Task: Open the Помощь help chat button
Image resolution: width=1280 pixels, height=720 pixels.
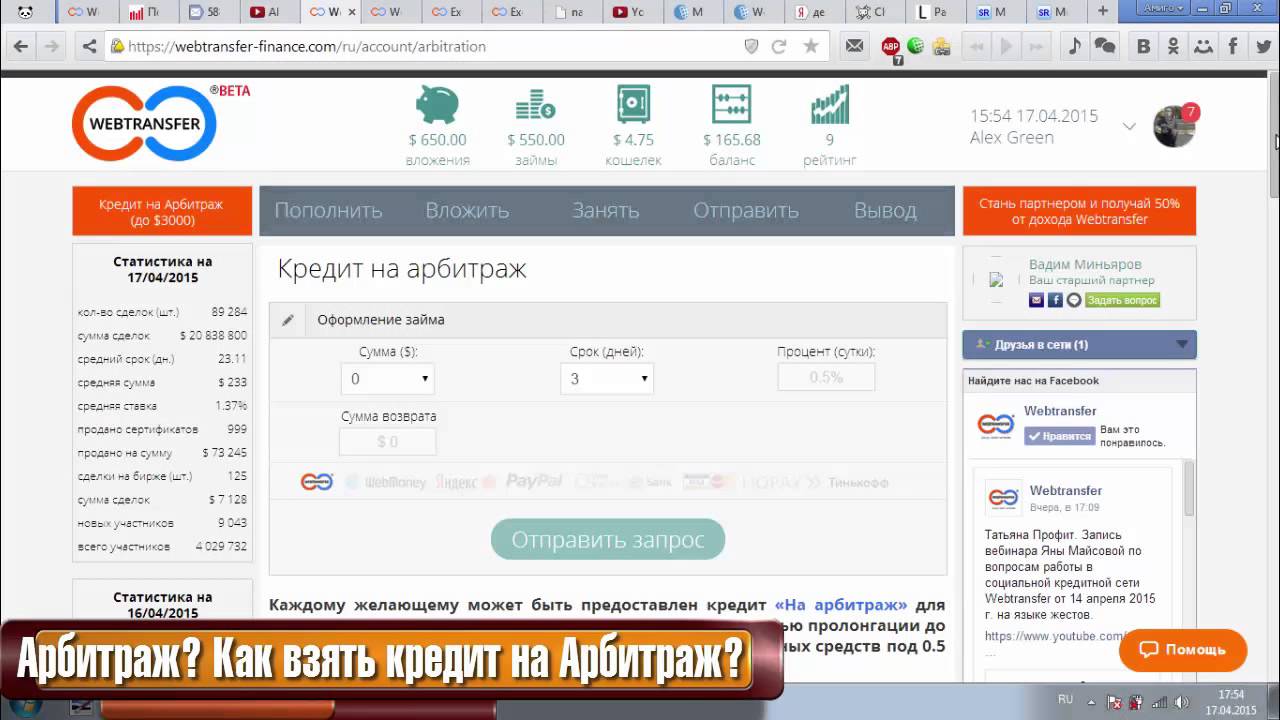Action: click(1182, 650)
